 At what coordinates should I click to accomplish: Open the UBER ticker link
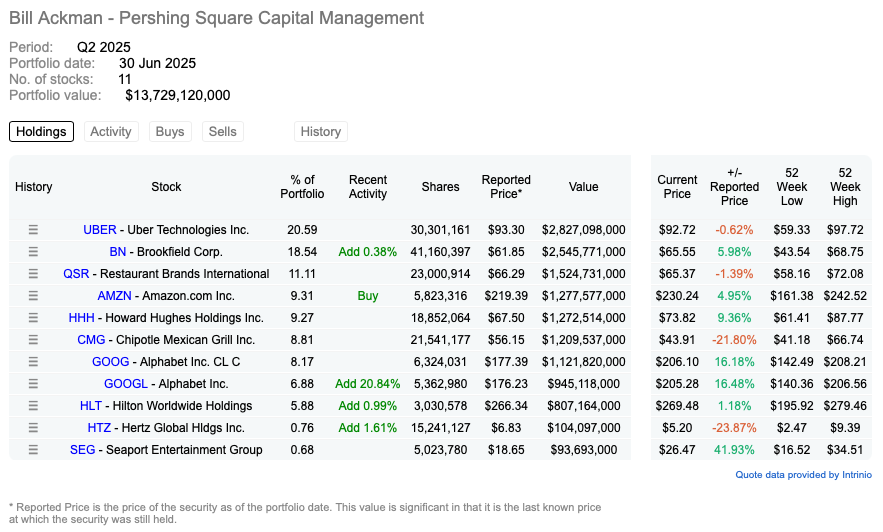[100, 230]
